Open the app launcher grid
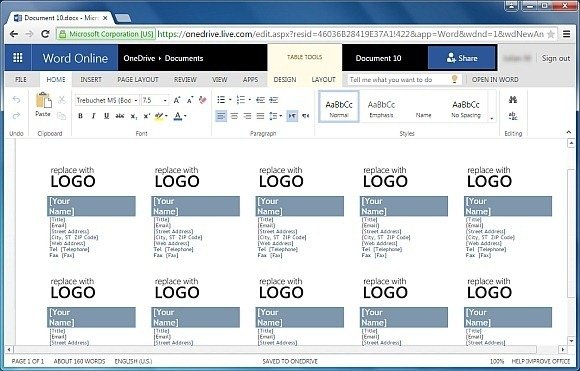This screenshot has width=580, height=371. click(18, 58)
